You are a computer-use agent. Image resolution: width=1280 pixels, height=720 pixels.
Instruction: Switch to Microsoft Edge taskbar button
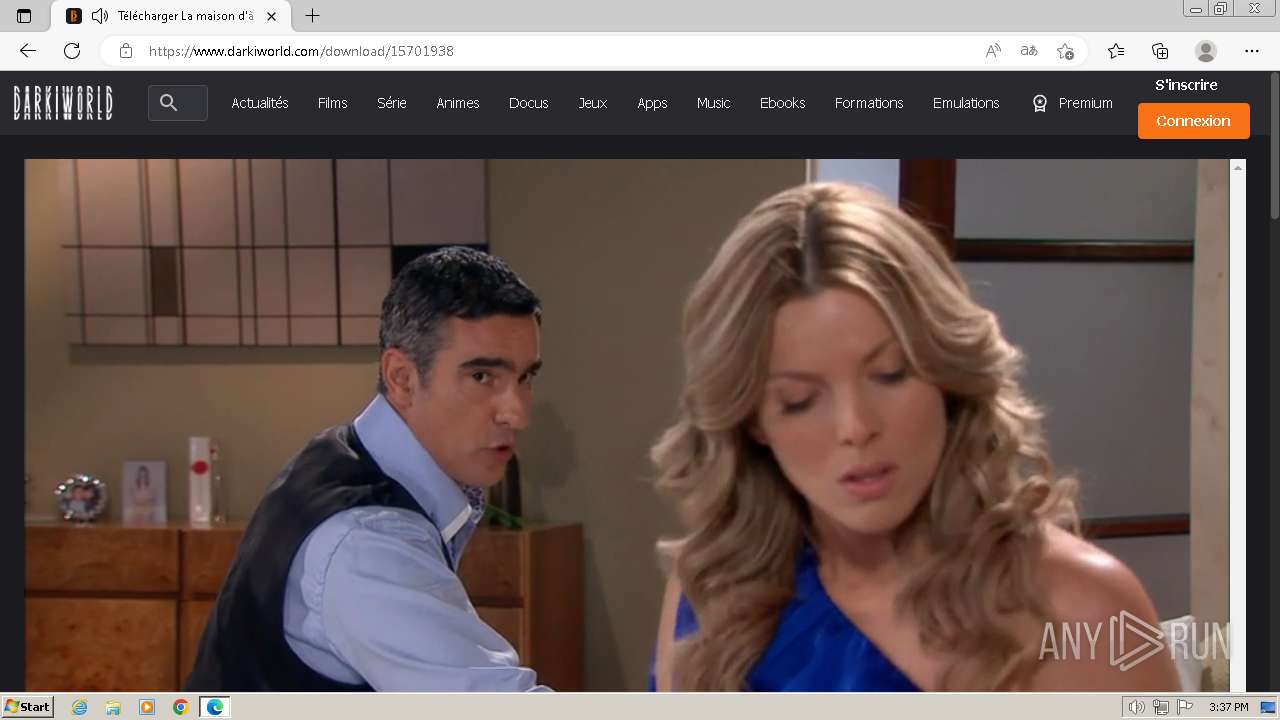215,707
